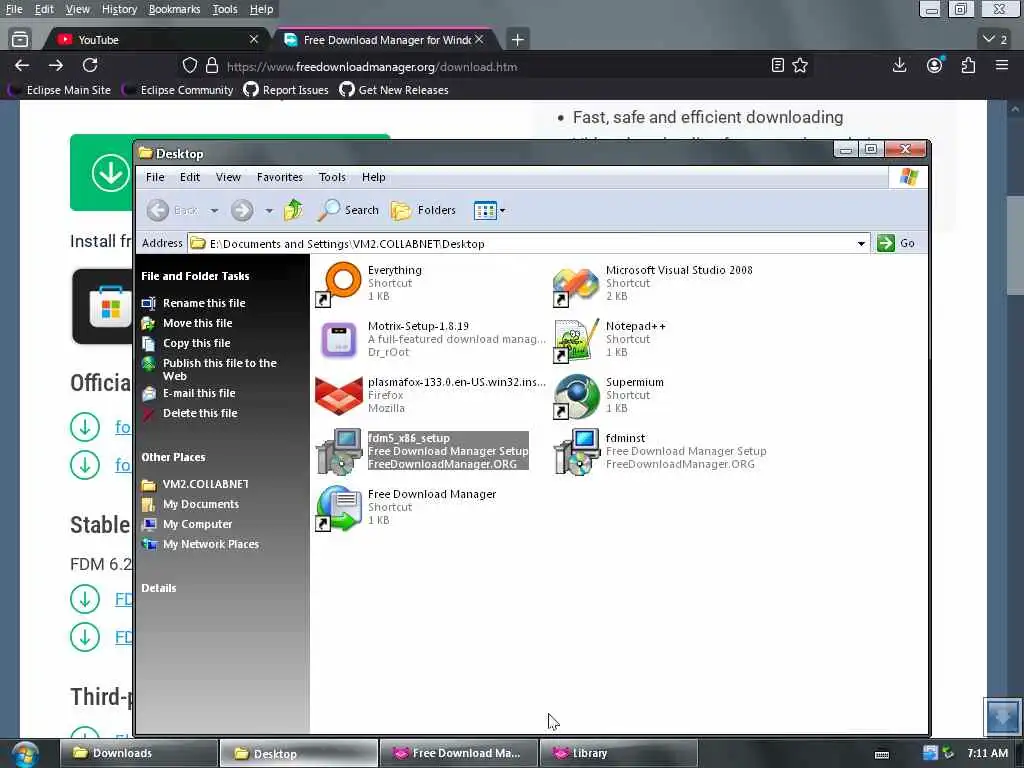The image size is (1024, 768).
Task: Open My Documents under Other Places
Action: pyautogui.click(x=200, y=504)
